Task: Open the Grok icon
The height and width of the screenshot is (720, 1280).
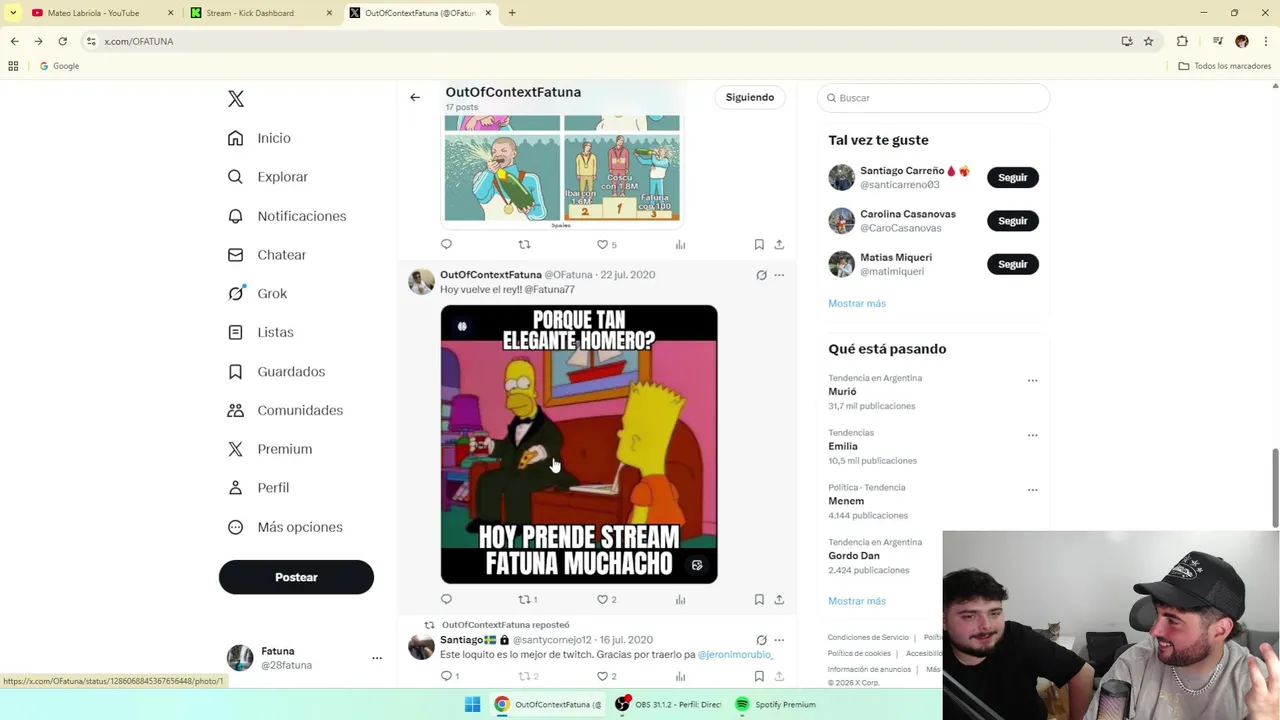Action: 235,294
